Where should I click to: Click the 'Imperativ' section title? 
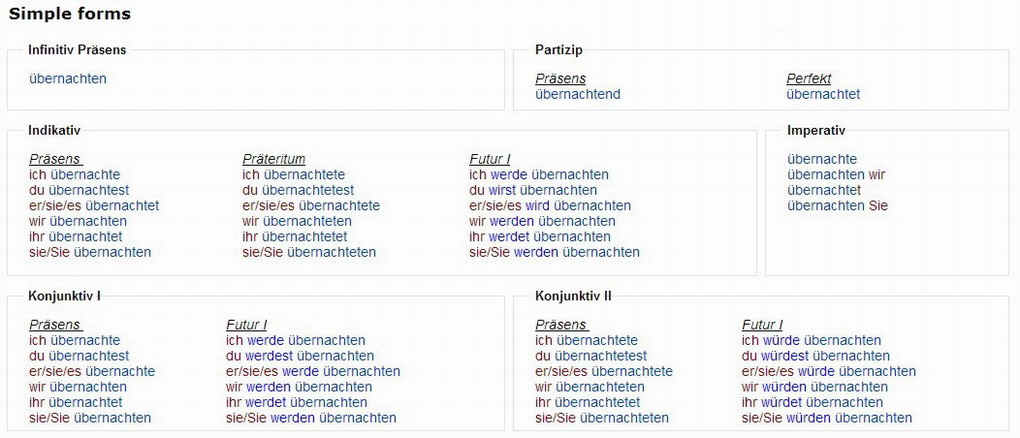point(816,130)
